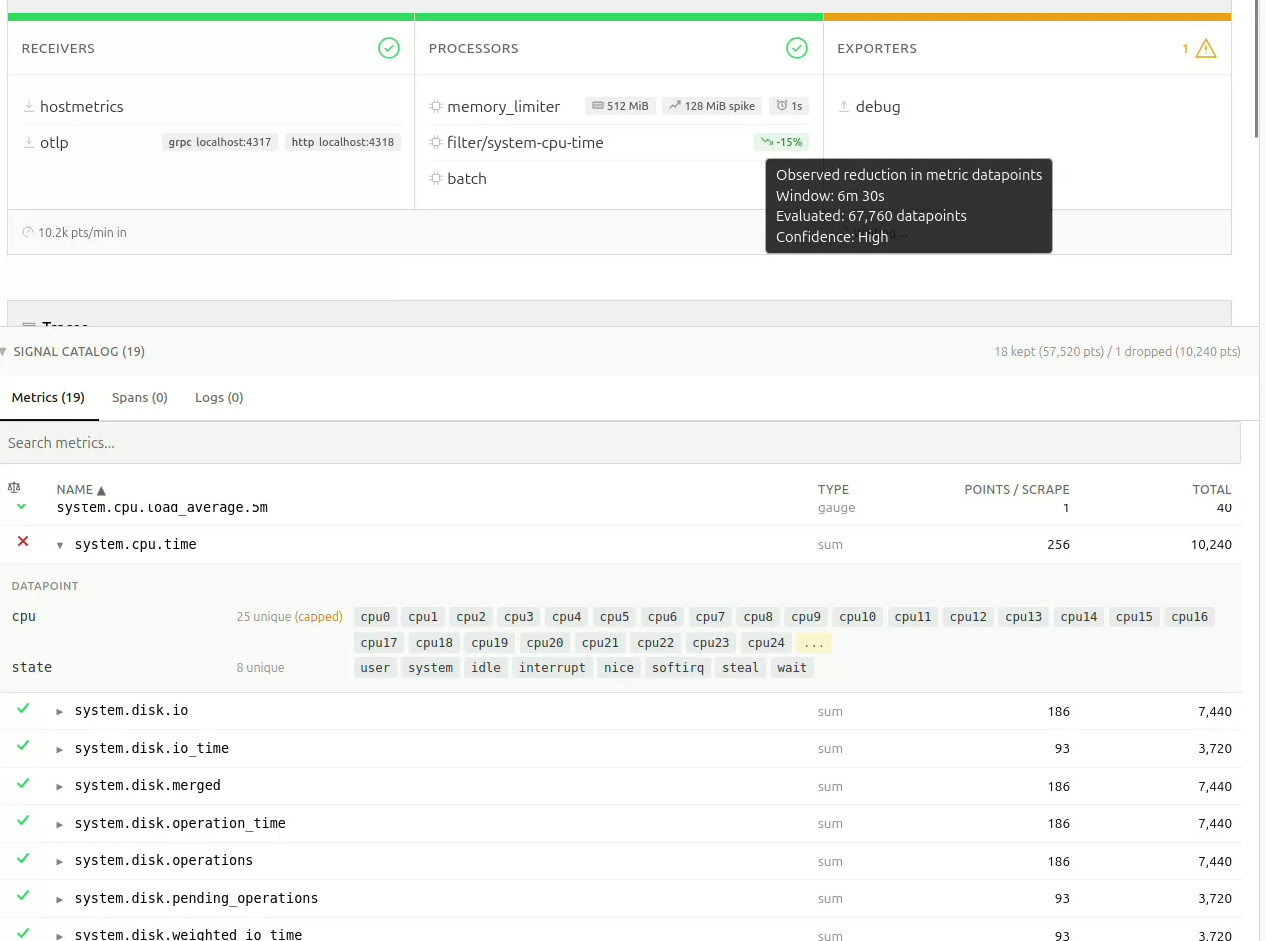Click the green -15% reduction badge
This screenshot has height=941, width=1266.
coord(781,142)
